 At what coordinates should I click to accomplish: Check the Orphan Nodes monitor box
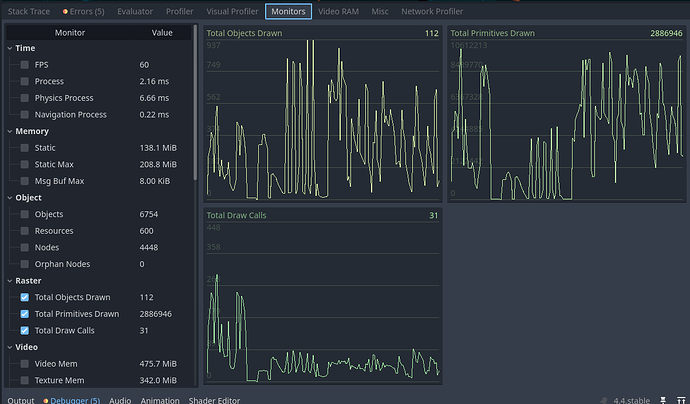[x=25, y=264]
